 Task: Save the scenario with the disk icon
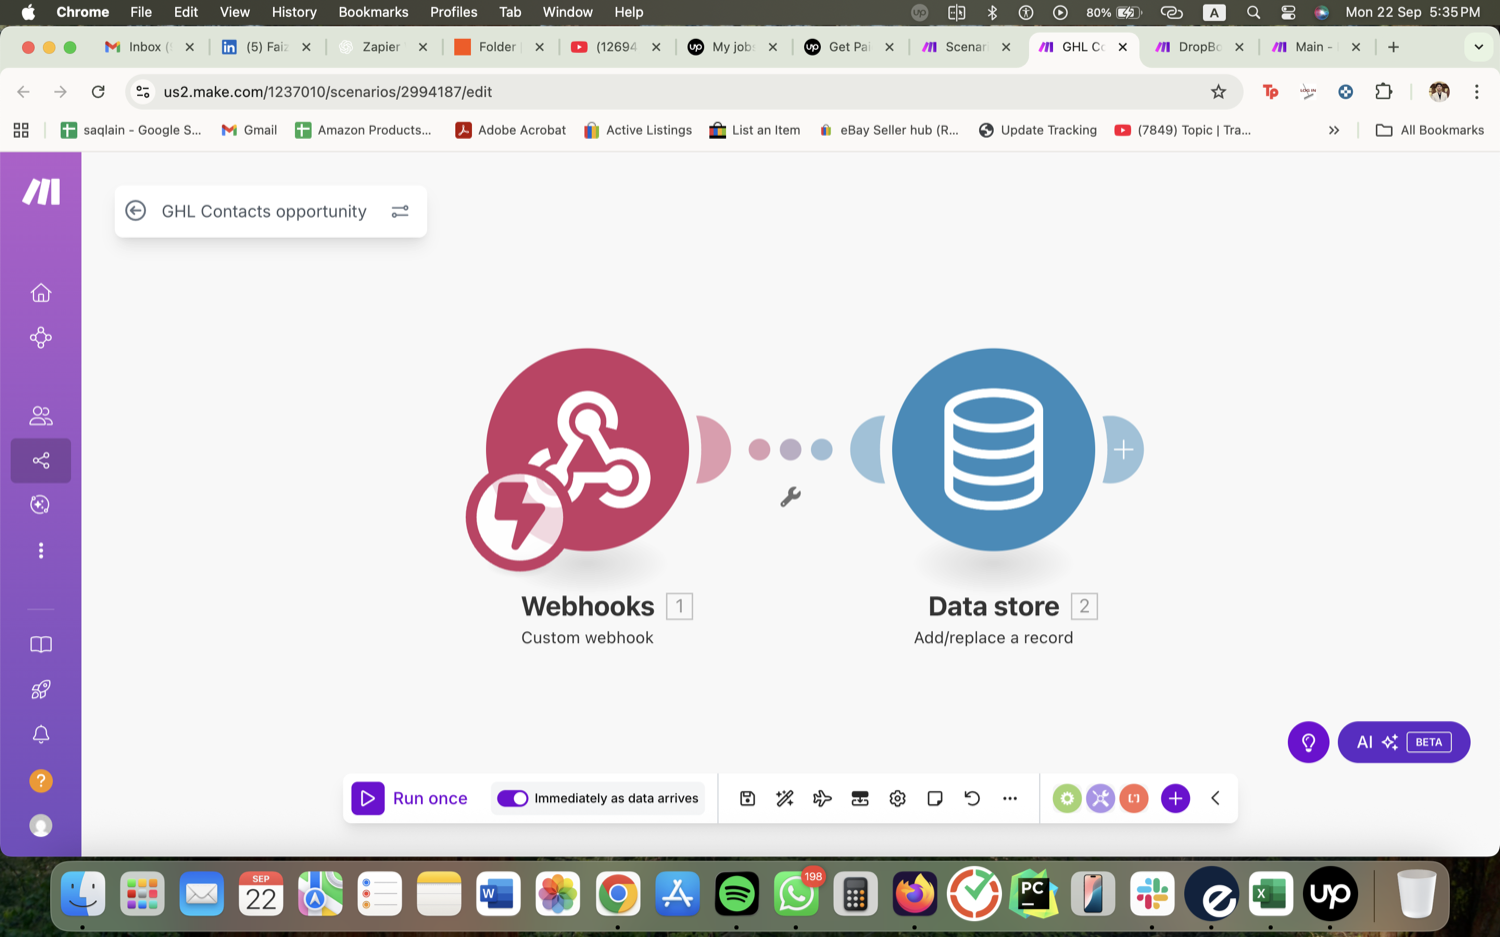pos(747,798)
